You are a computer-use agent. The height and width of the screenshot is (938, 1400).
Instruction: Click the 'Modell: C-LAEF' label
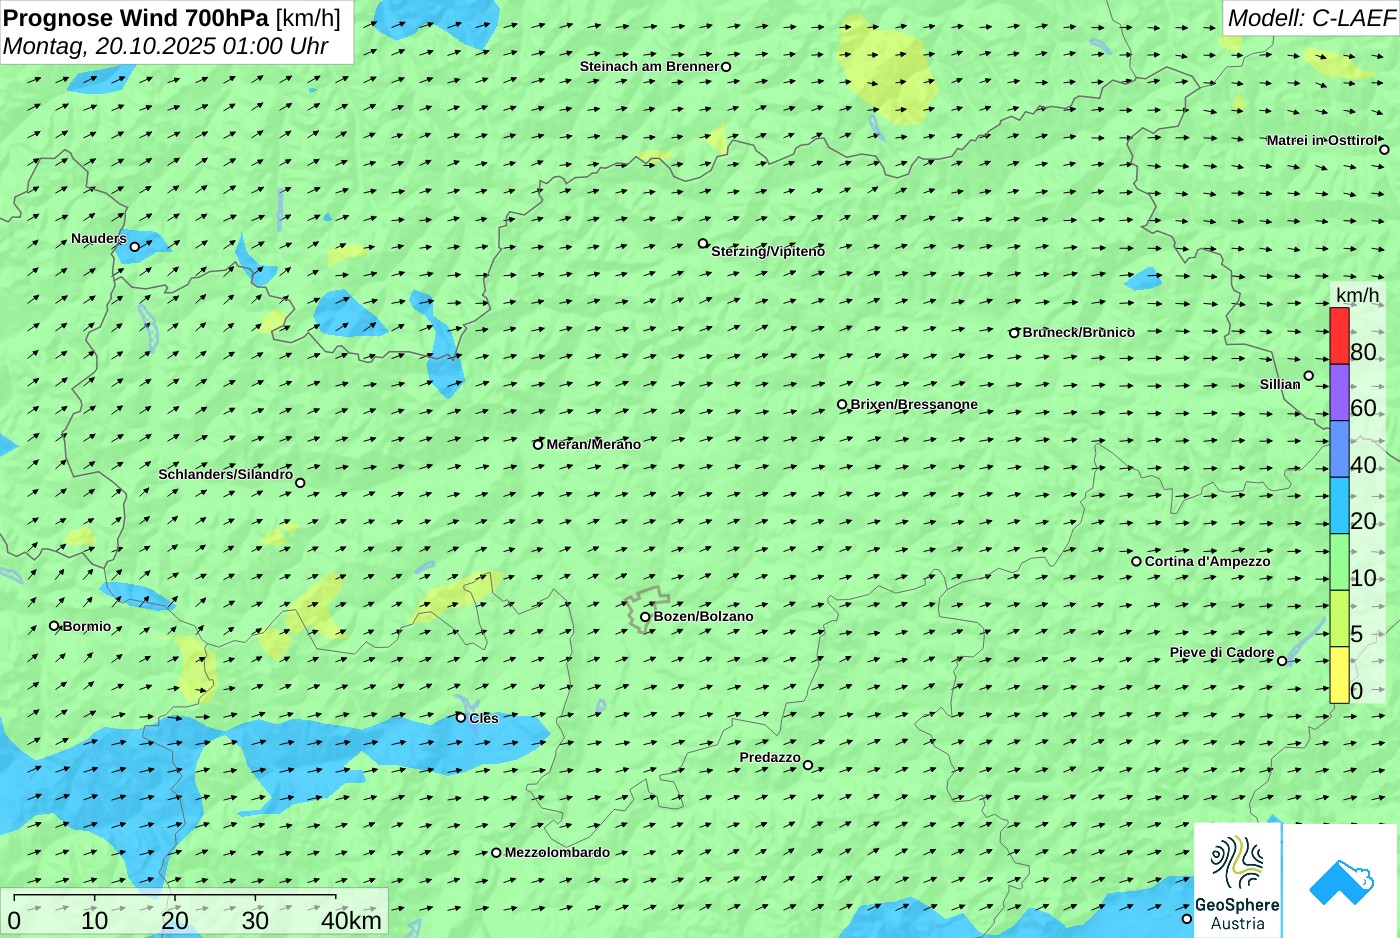coord(1311,18)
